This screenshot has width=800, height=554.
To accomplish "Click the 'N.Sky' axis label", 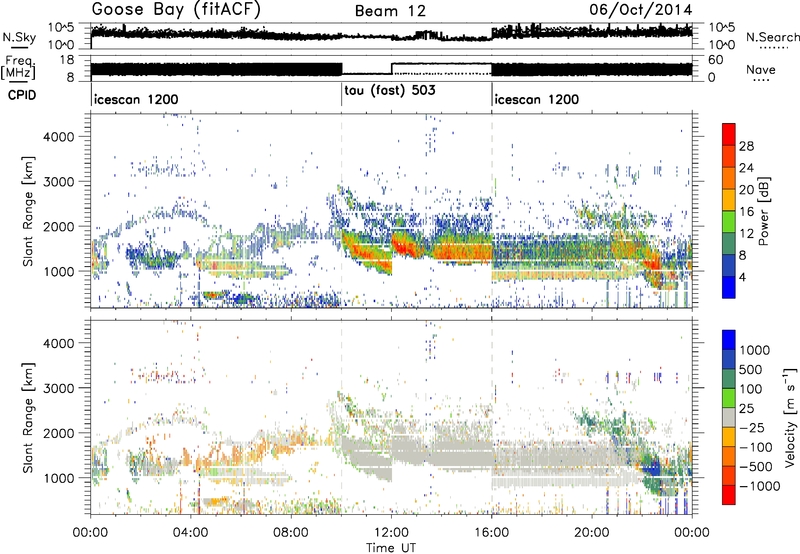I will (19, 37).
